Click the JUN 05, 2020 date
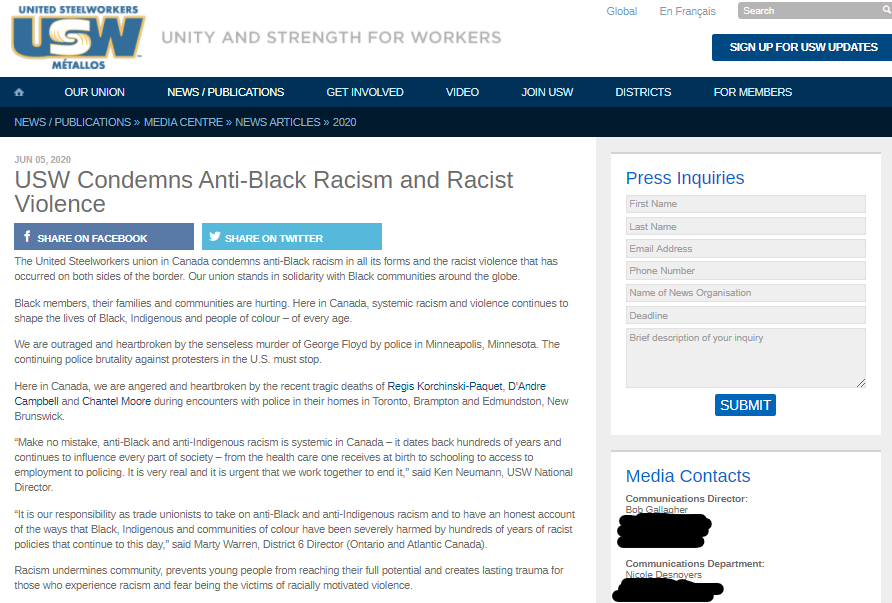 43,160
